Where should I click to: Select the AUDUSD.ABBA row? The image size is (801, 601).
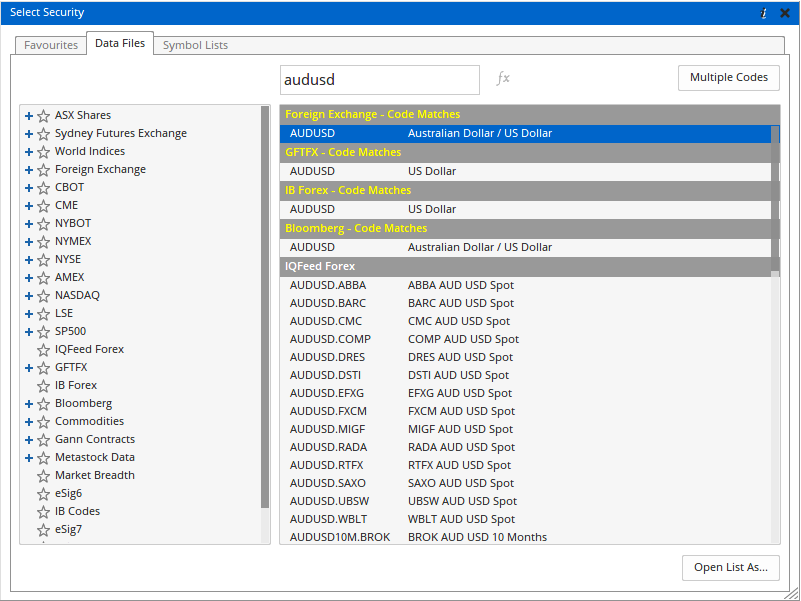(526, 285)
